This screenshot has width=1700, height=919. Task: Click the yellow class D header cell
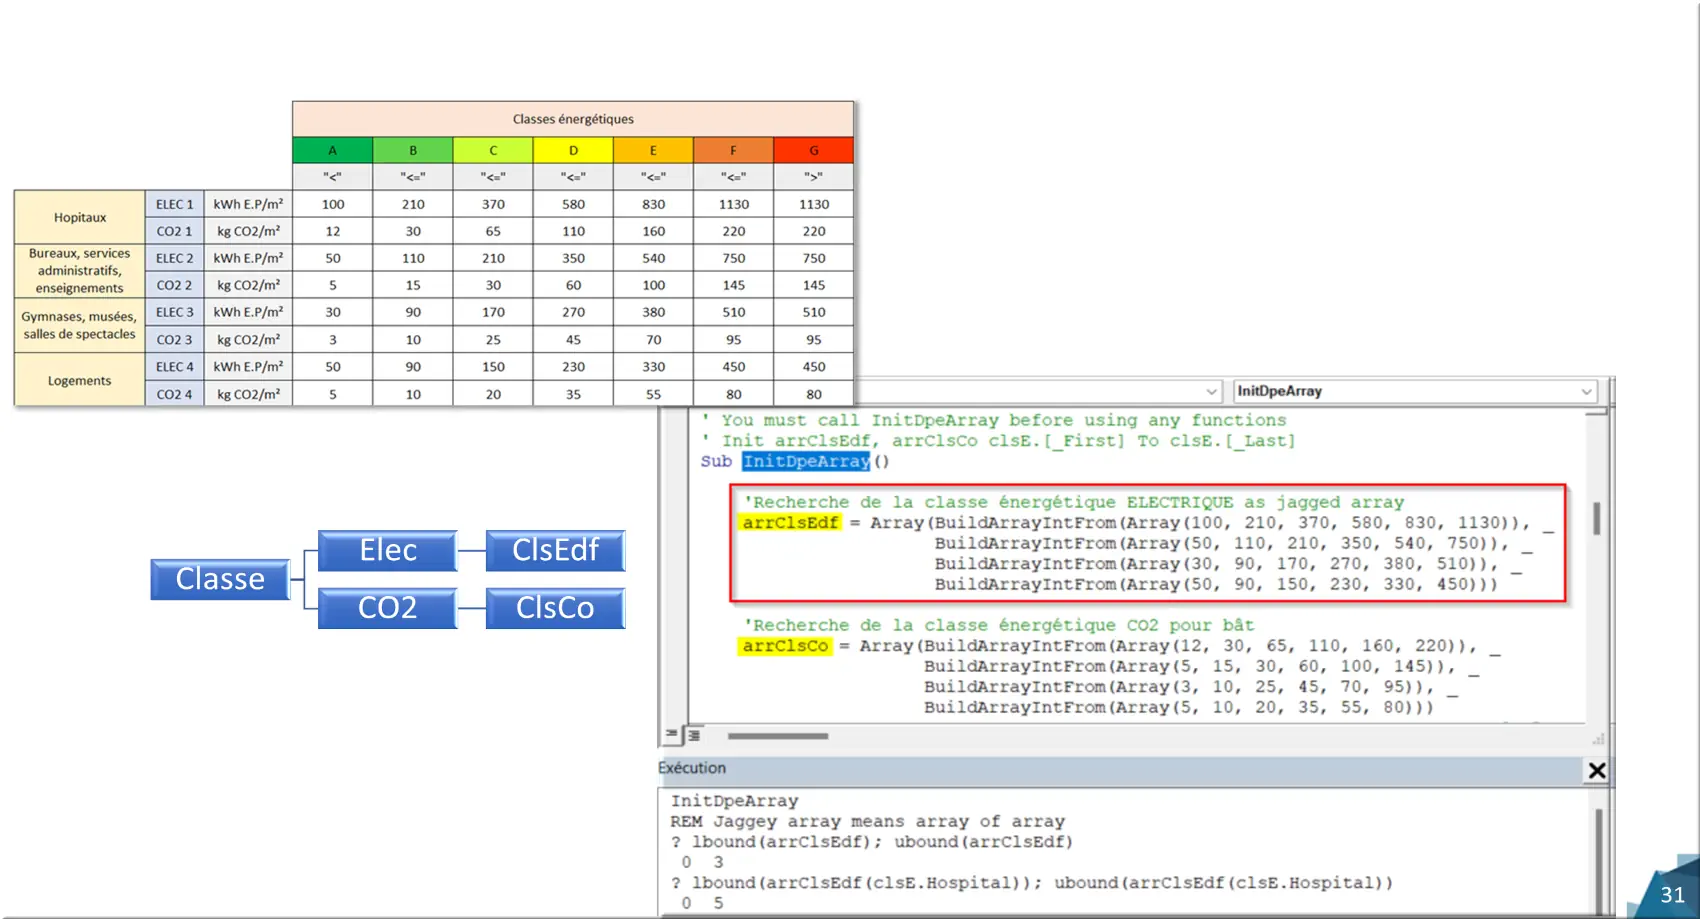pos(573,150)
